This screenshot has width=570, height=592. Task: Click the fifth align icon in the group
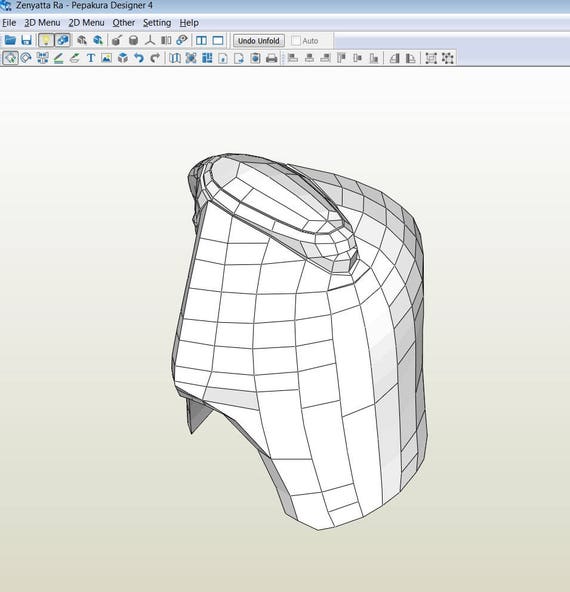click(358, 58)
